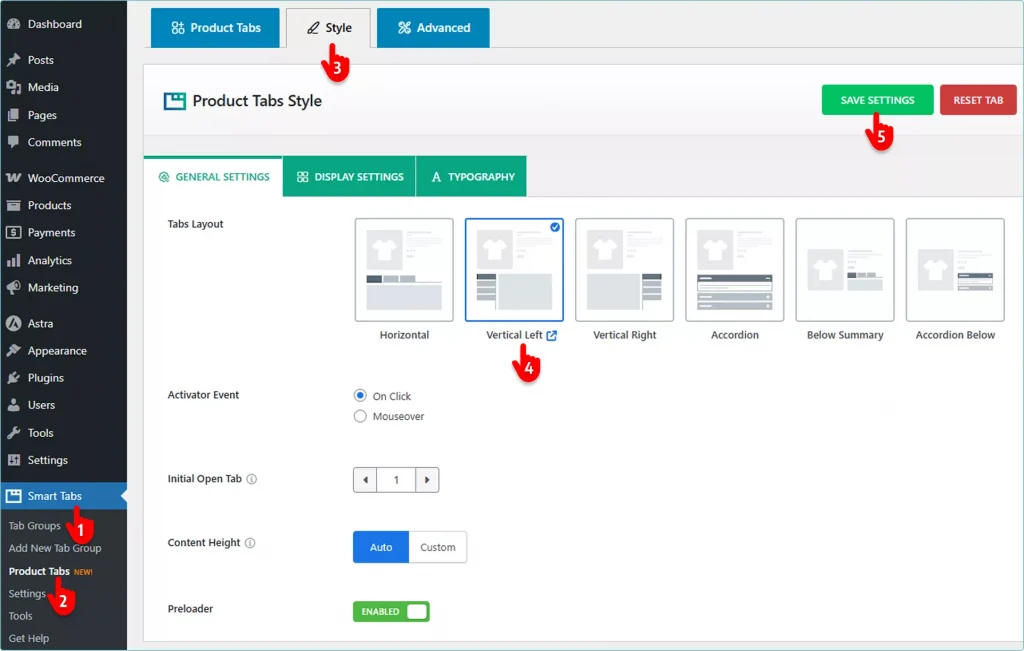The image size is (1024, 651).
Task: Click the Save Settings button
Action: (x=877, y=100)
